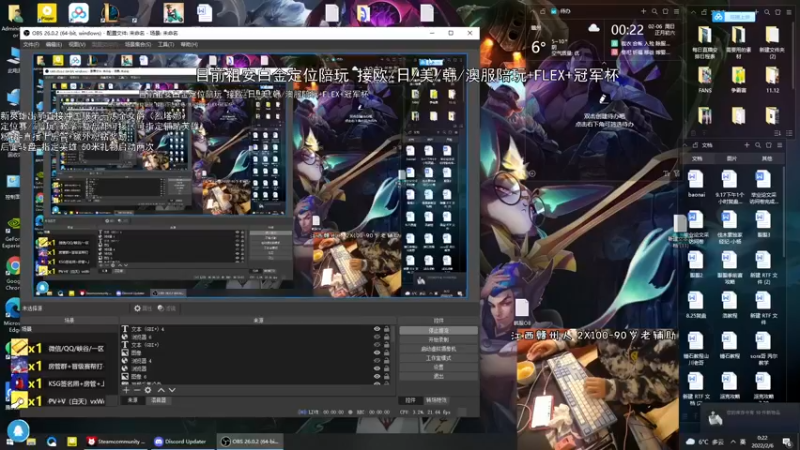Collapse the folder widget with its chevron

click(693, 12)
